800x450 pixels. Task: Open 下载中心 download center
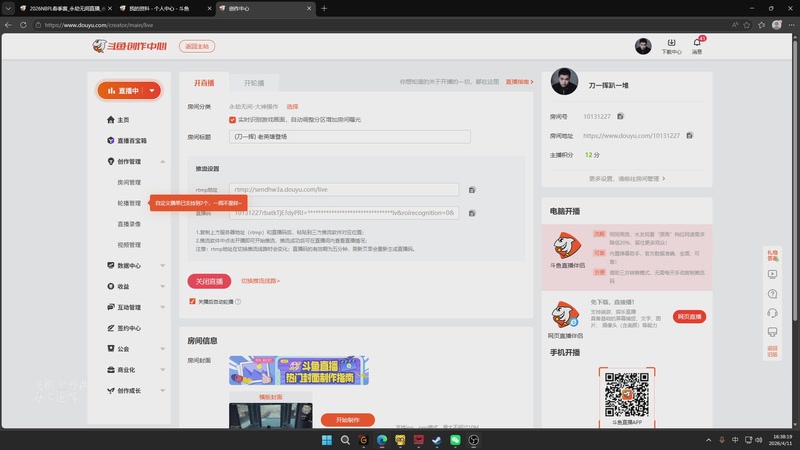[x=671, y=46]
